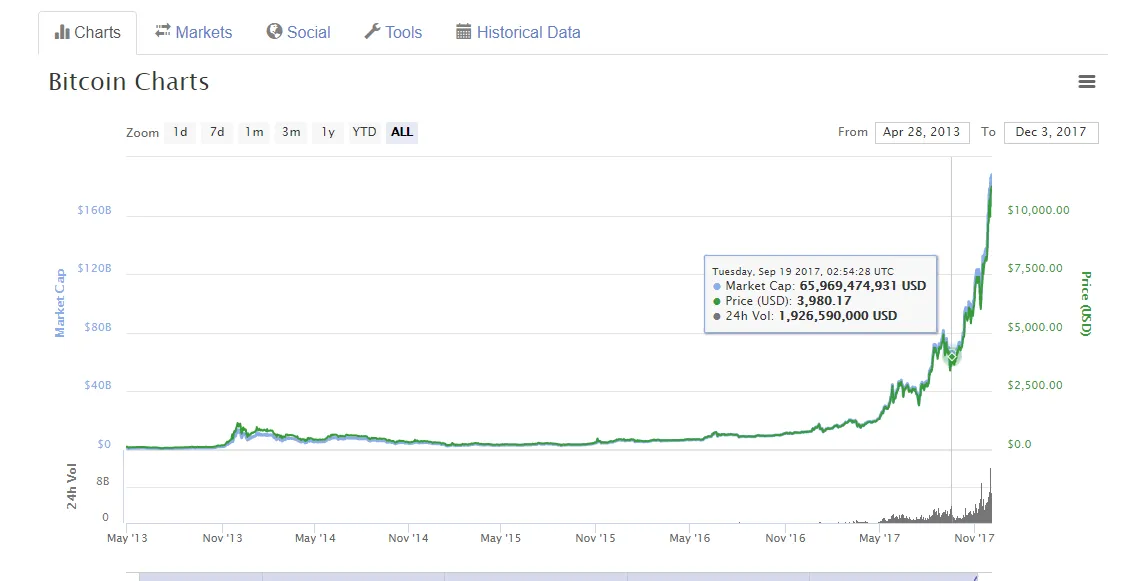Click the Nov '15 x-axis label

595,538
